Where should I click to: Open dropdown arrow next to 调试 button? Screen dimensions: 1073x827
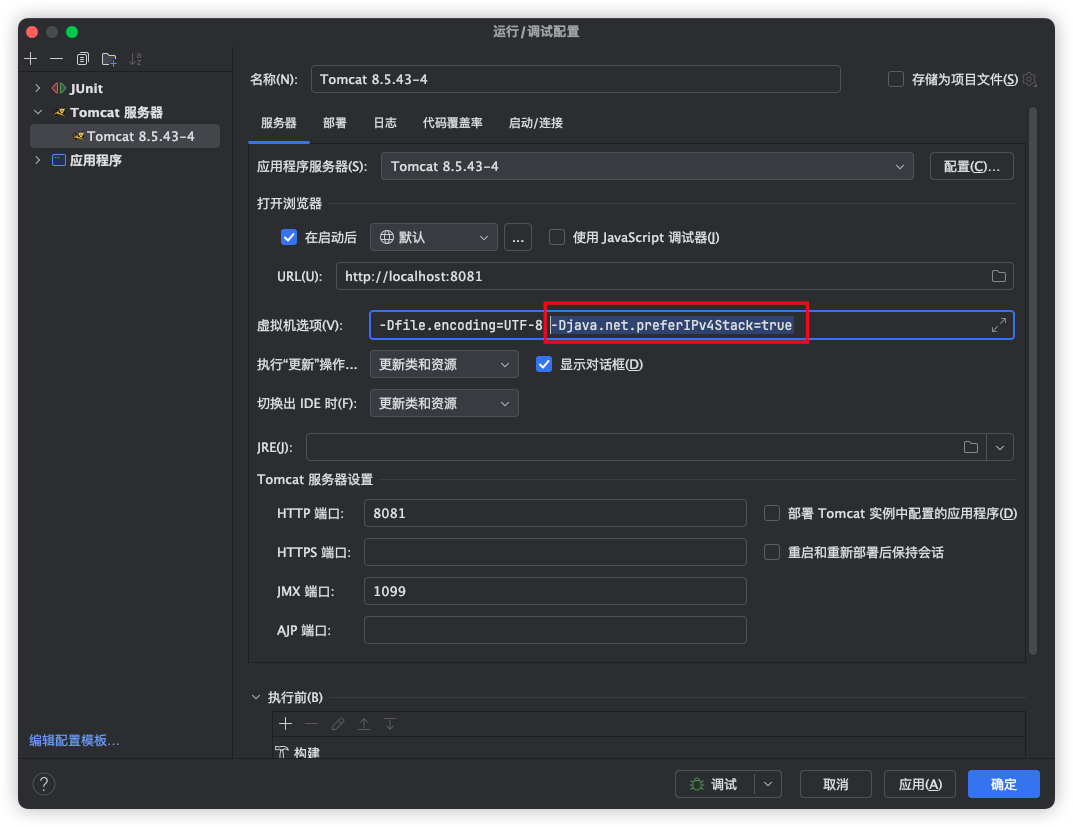(x=768, y=784)
